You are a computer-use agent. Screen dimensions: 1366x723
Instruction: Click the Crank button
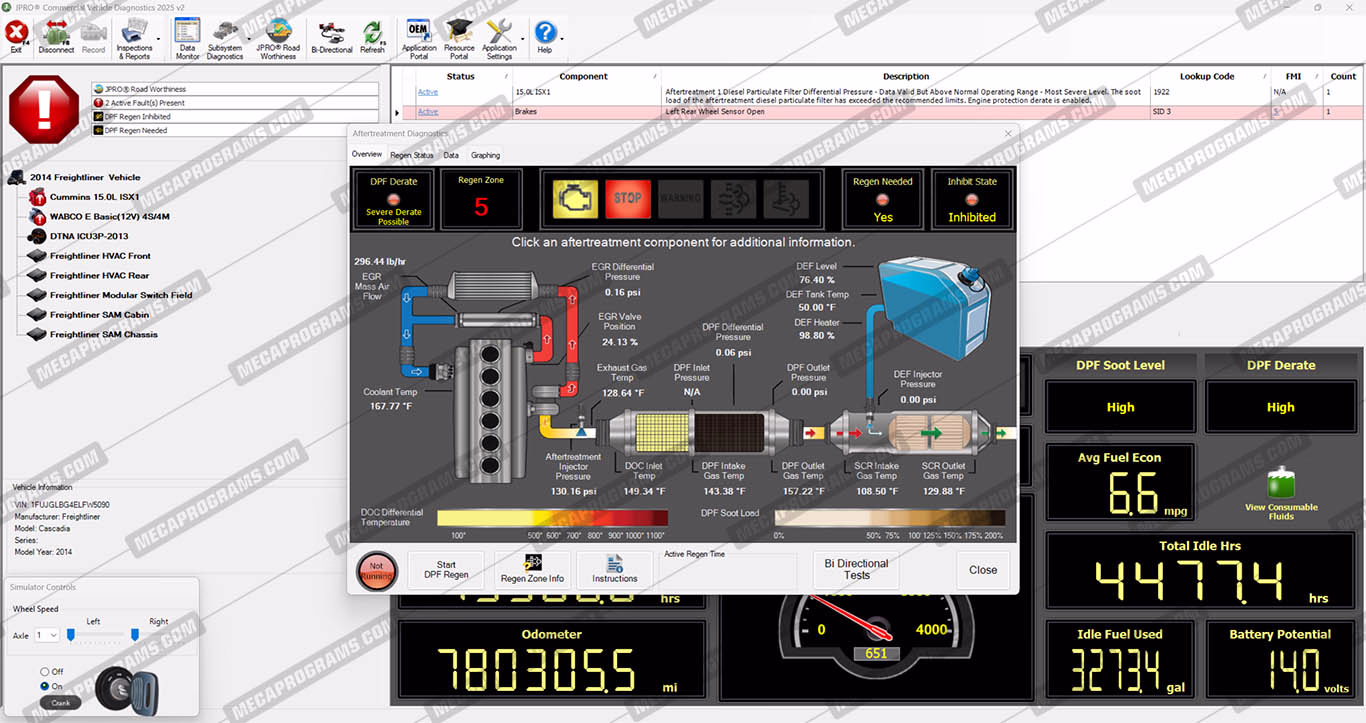[60, 703]
